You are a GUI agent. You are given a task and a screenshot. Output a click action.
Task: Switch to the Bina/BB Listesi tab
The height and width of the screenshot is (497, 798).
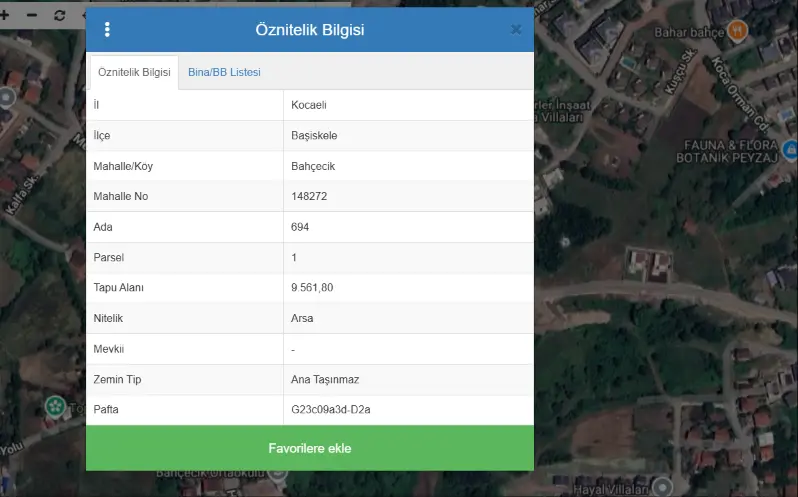224,72
